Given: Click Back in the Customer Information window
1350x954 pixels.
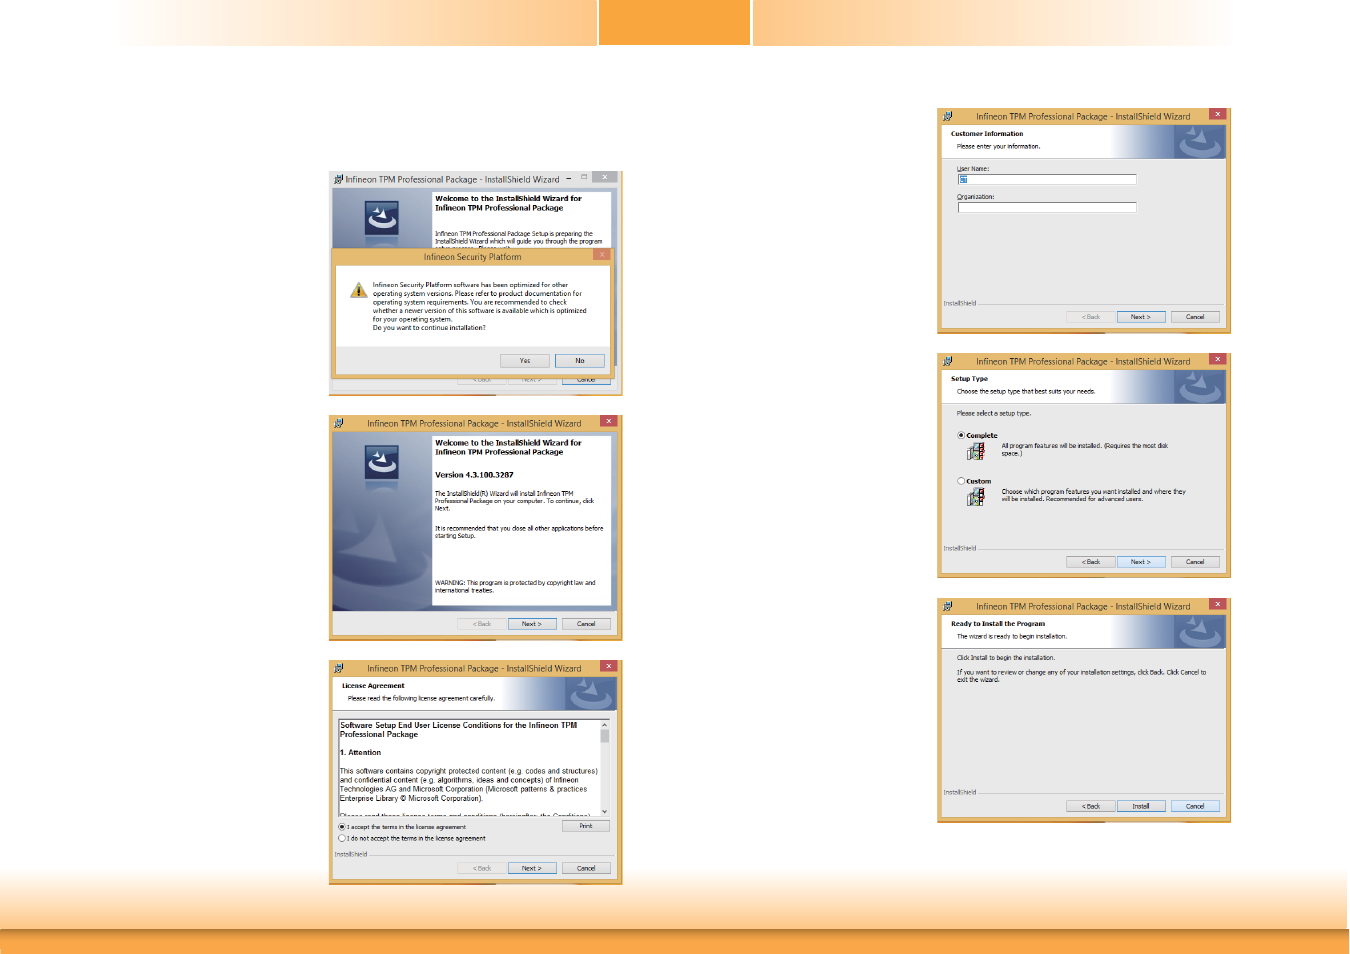Looking at the screenshot, I should click(x=1091, y=317).
